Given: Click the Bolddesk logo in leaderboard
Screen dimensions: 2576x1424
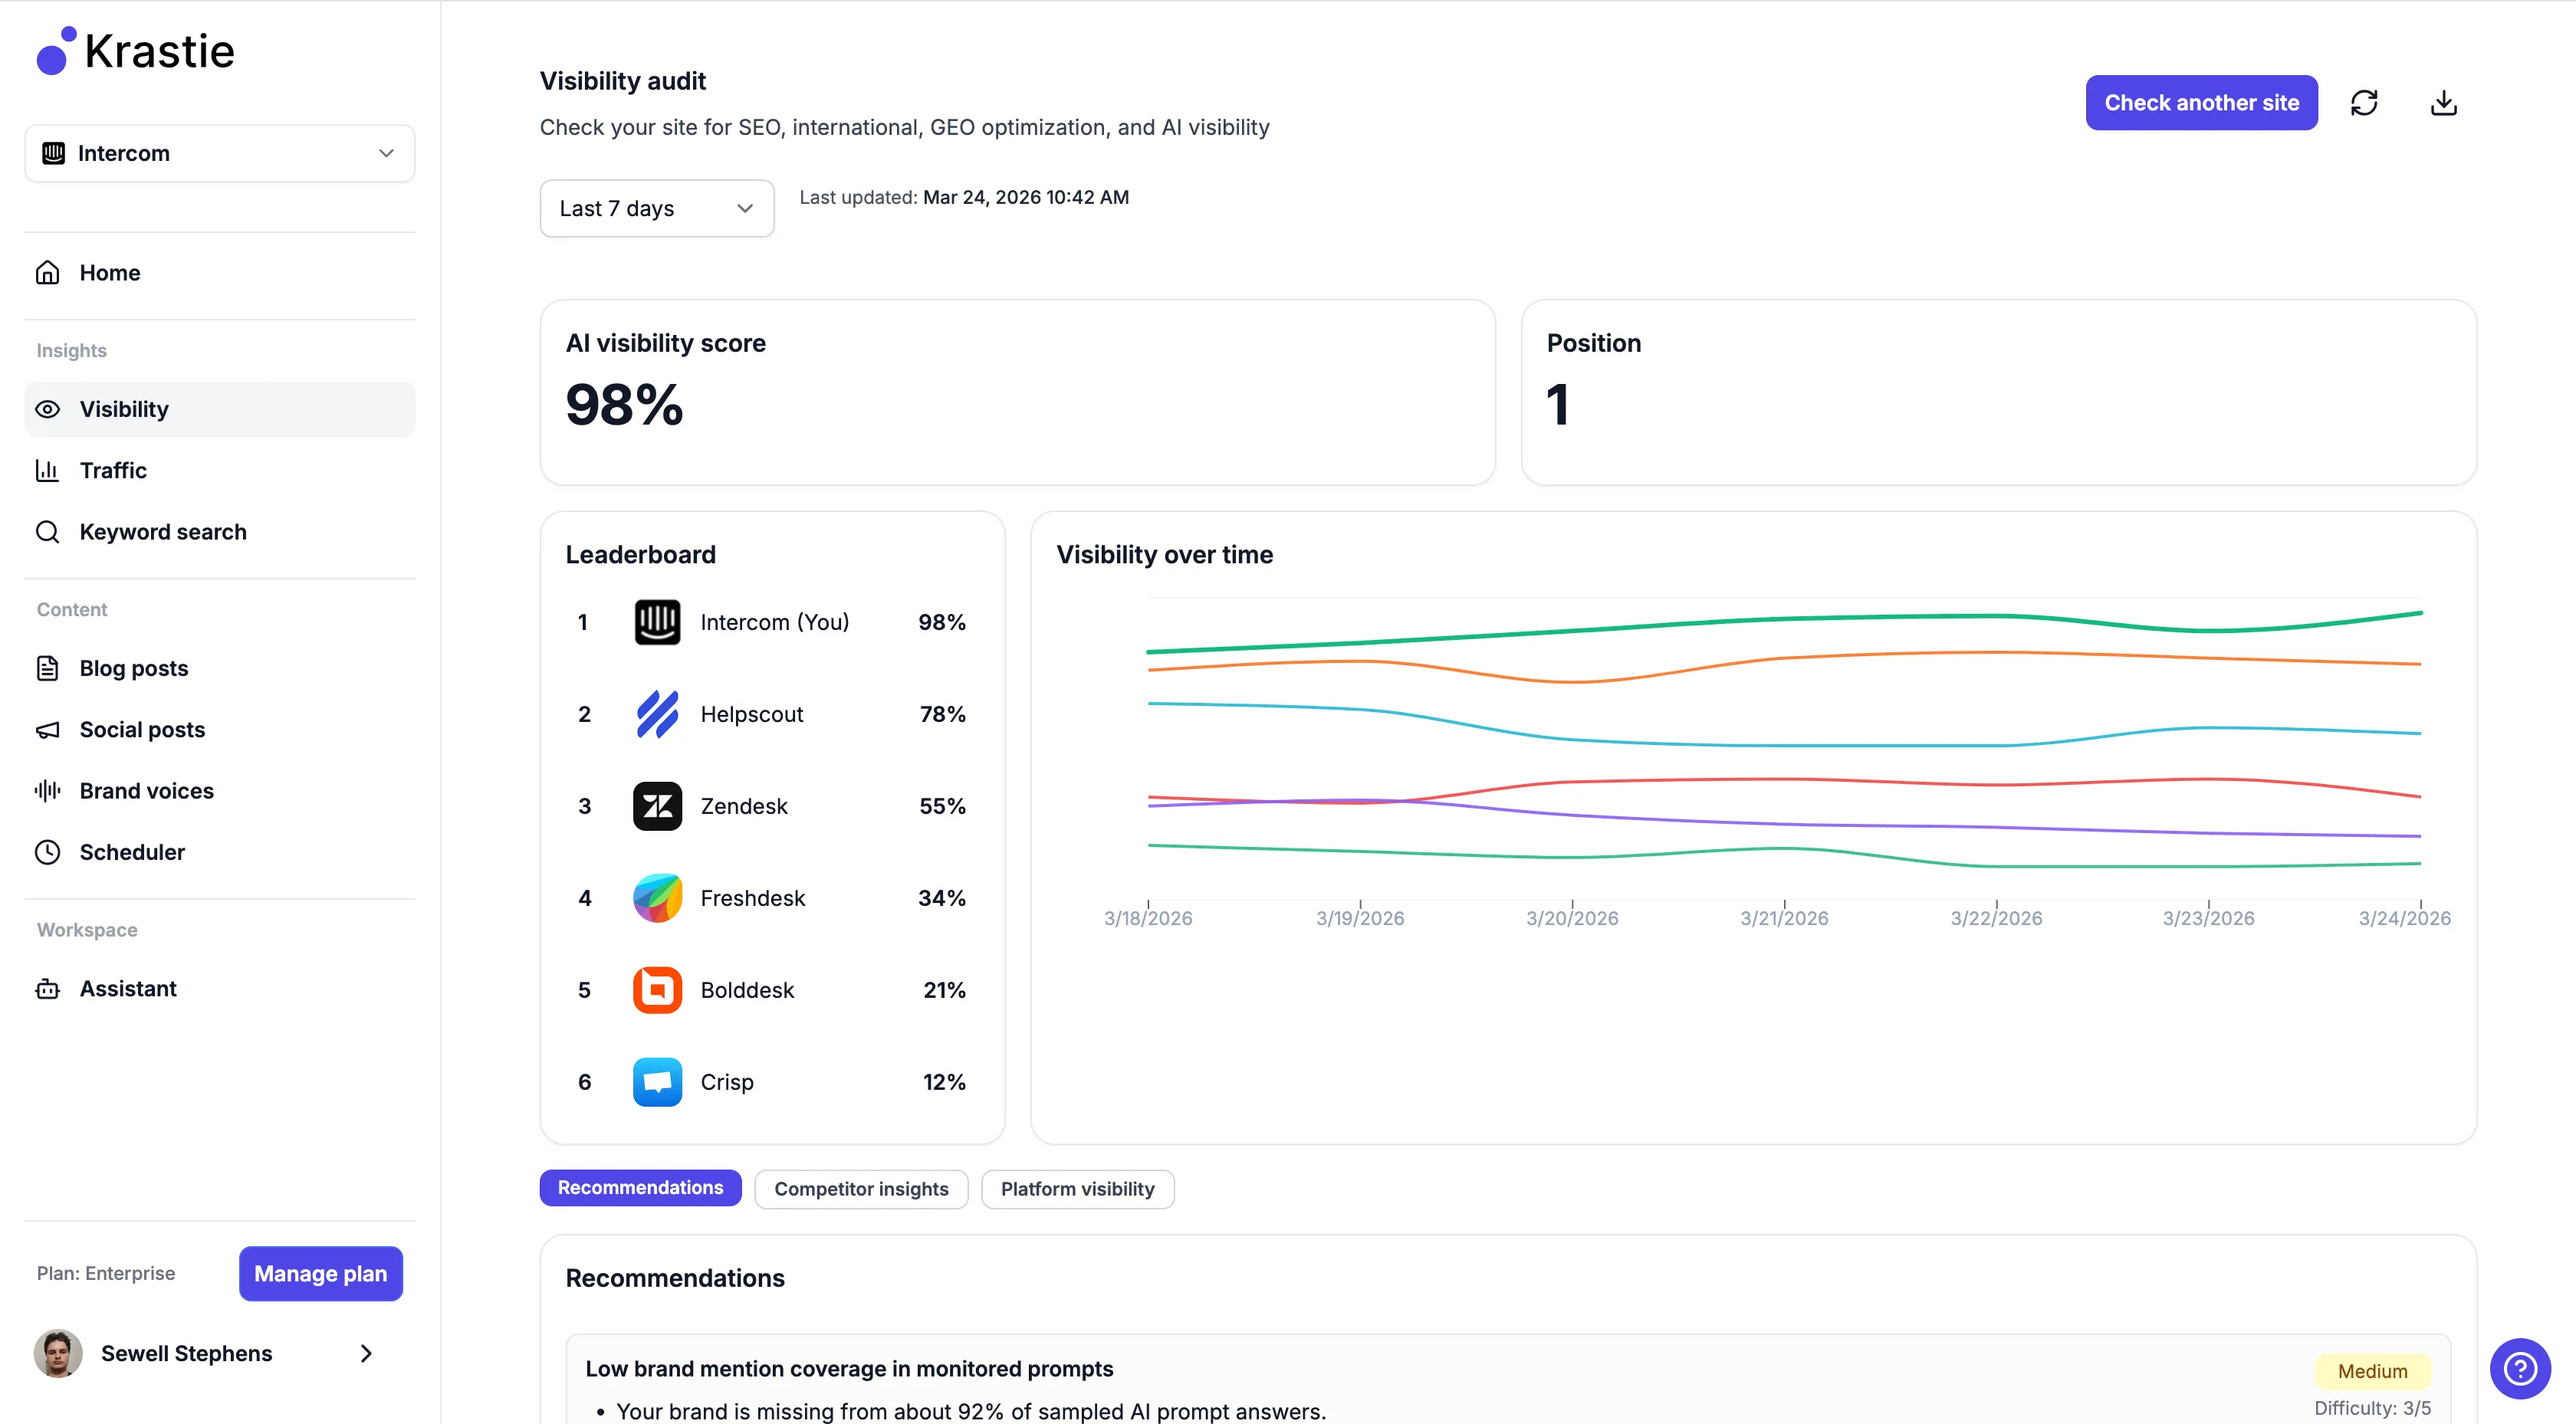Looking at the screenshot, I should (657, 990).
